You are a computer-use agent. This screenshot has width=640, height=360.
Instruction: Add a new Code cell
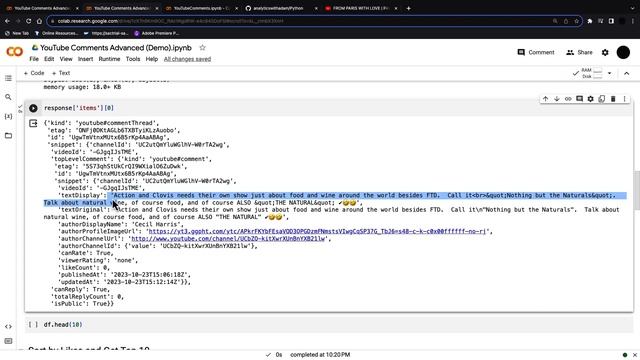tap(34, 73)
